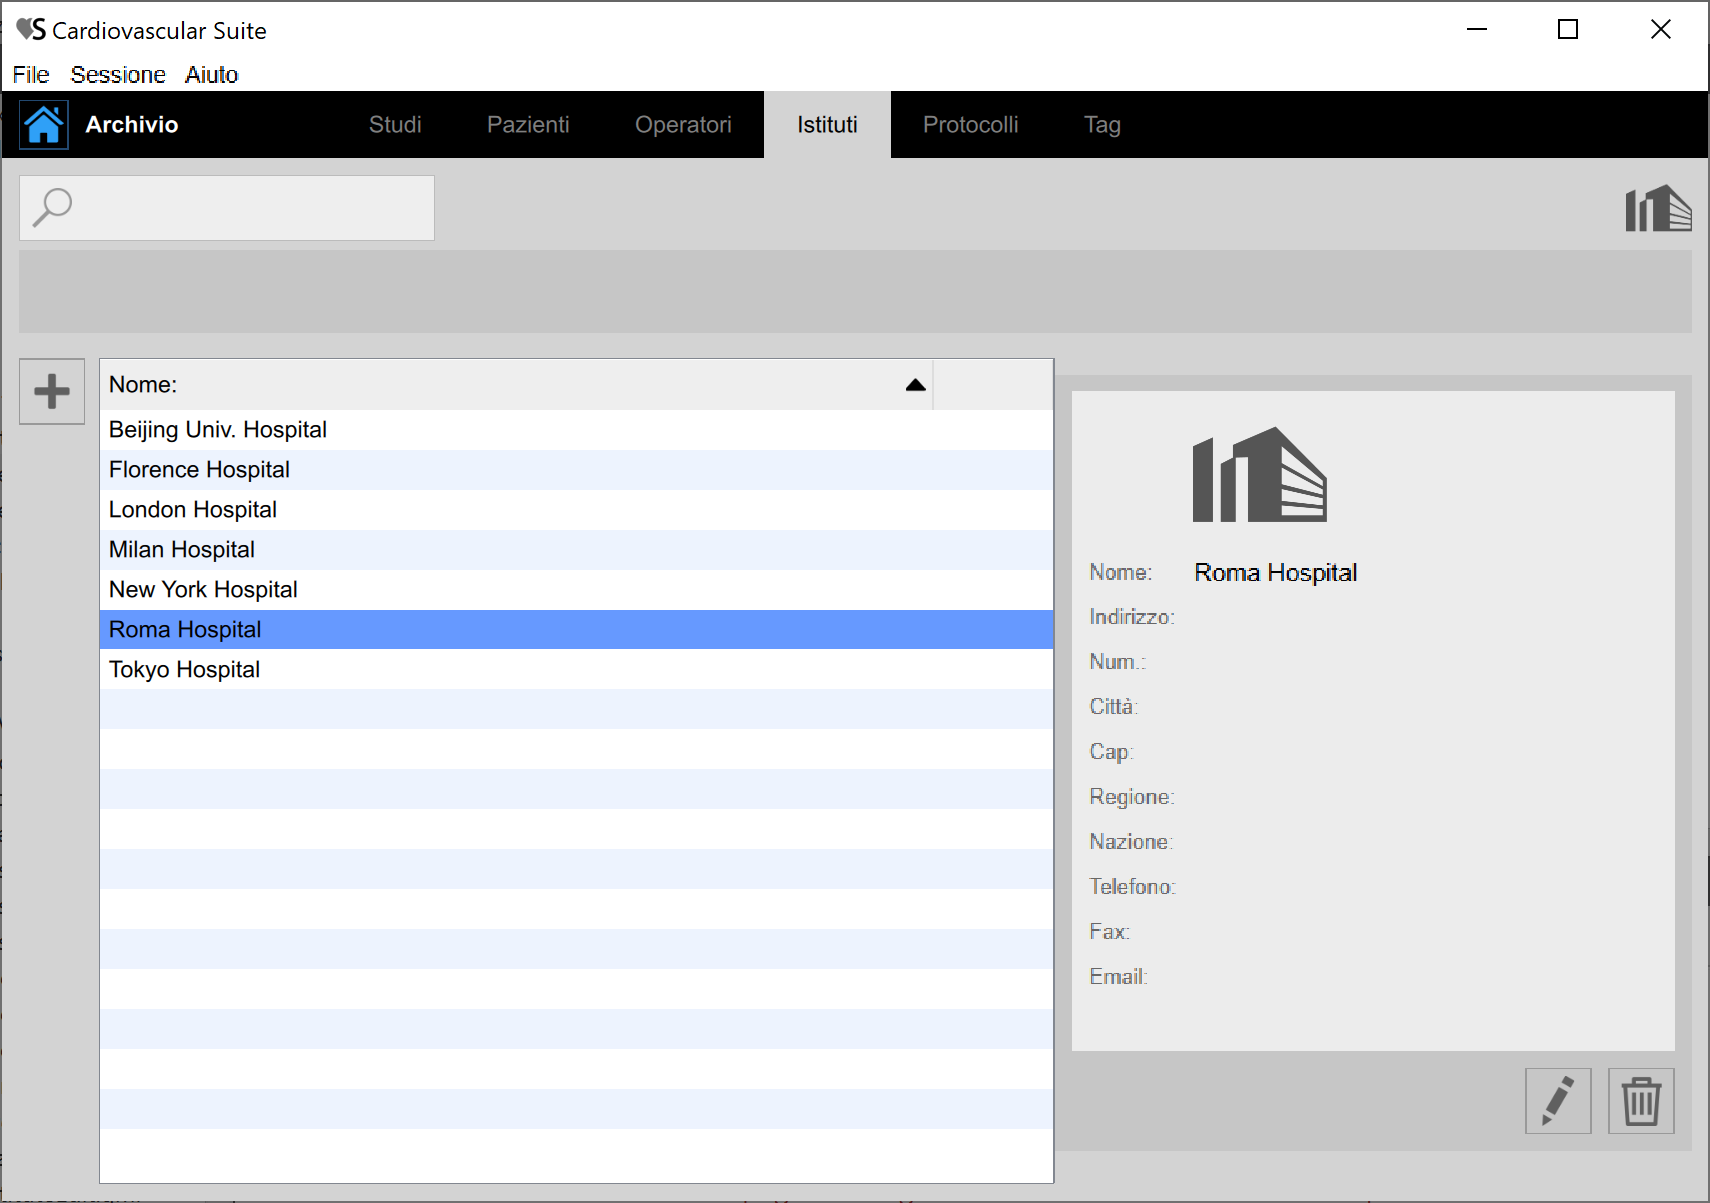
Task: Choose Tokyo Hospital from the list
Action: (x=185, y=670)
